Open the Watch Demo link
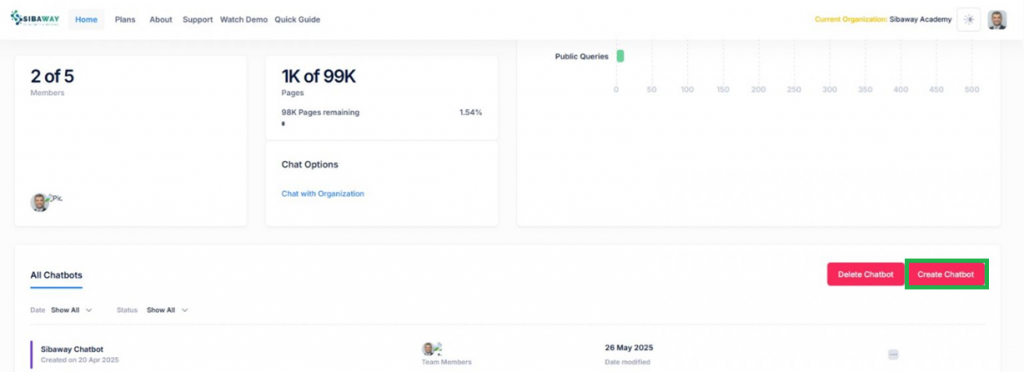This screenshot has width=1024, height=372. point(244,20)
